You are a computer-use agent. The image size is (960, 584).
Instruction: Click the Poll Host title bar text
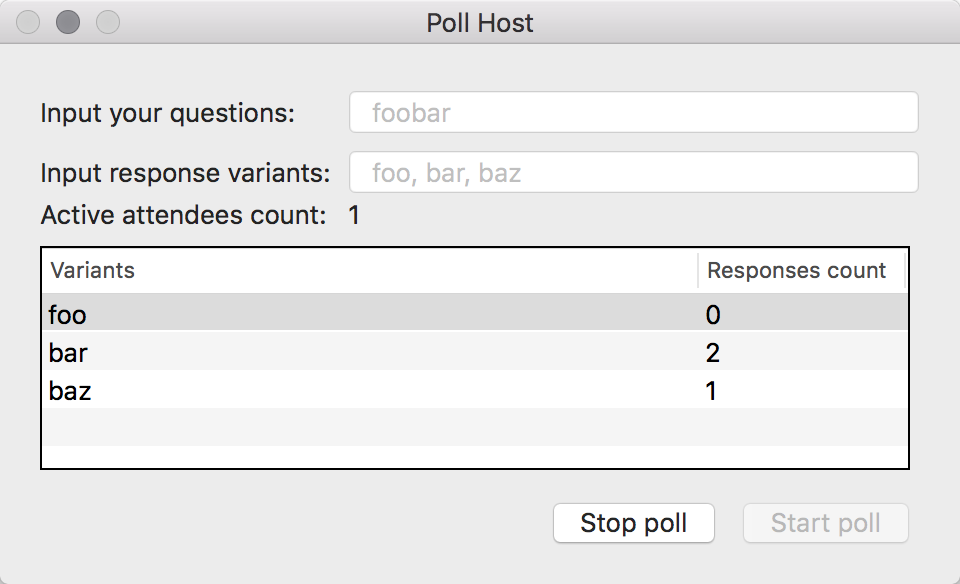pyautogui.click(x=480, y=22)
